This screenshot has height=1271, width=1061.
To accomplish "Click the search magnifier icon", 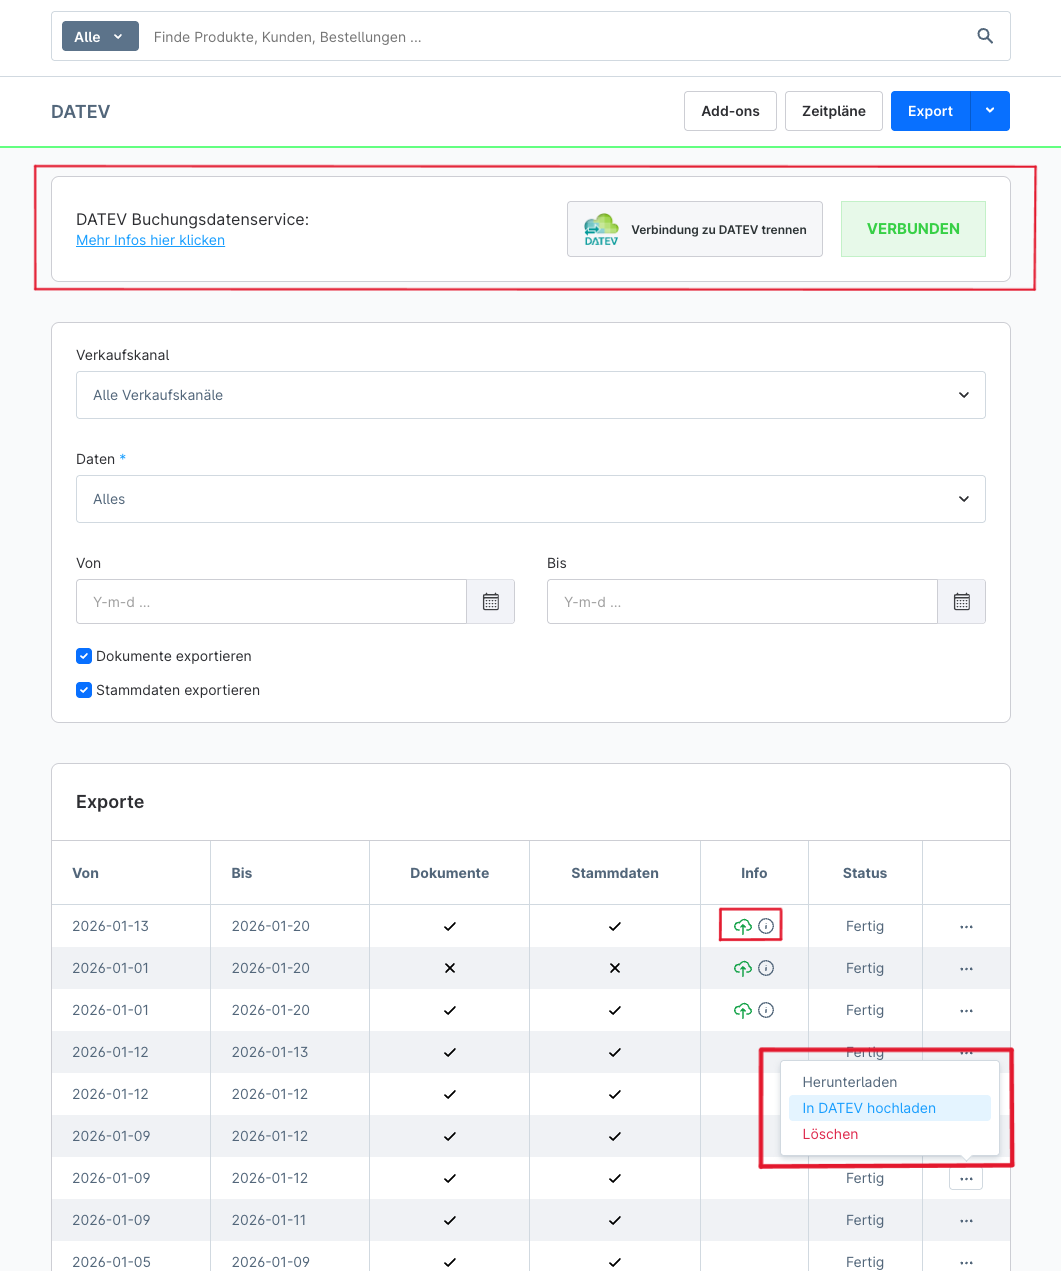I will tap(985, 36).
